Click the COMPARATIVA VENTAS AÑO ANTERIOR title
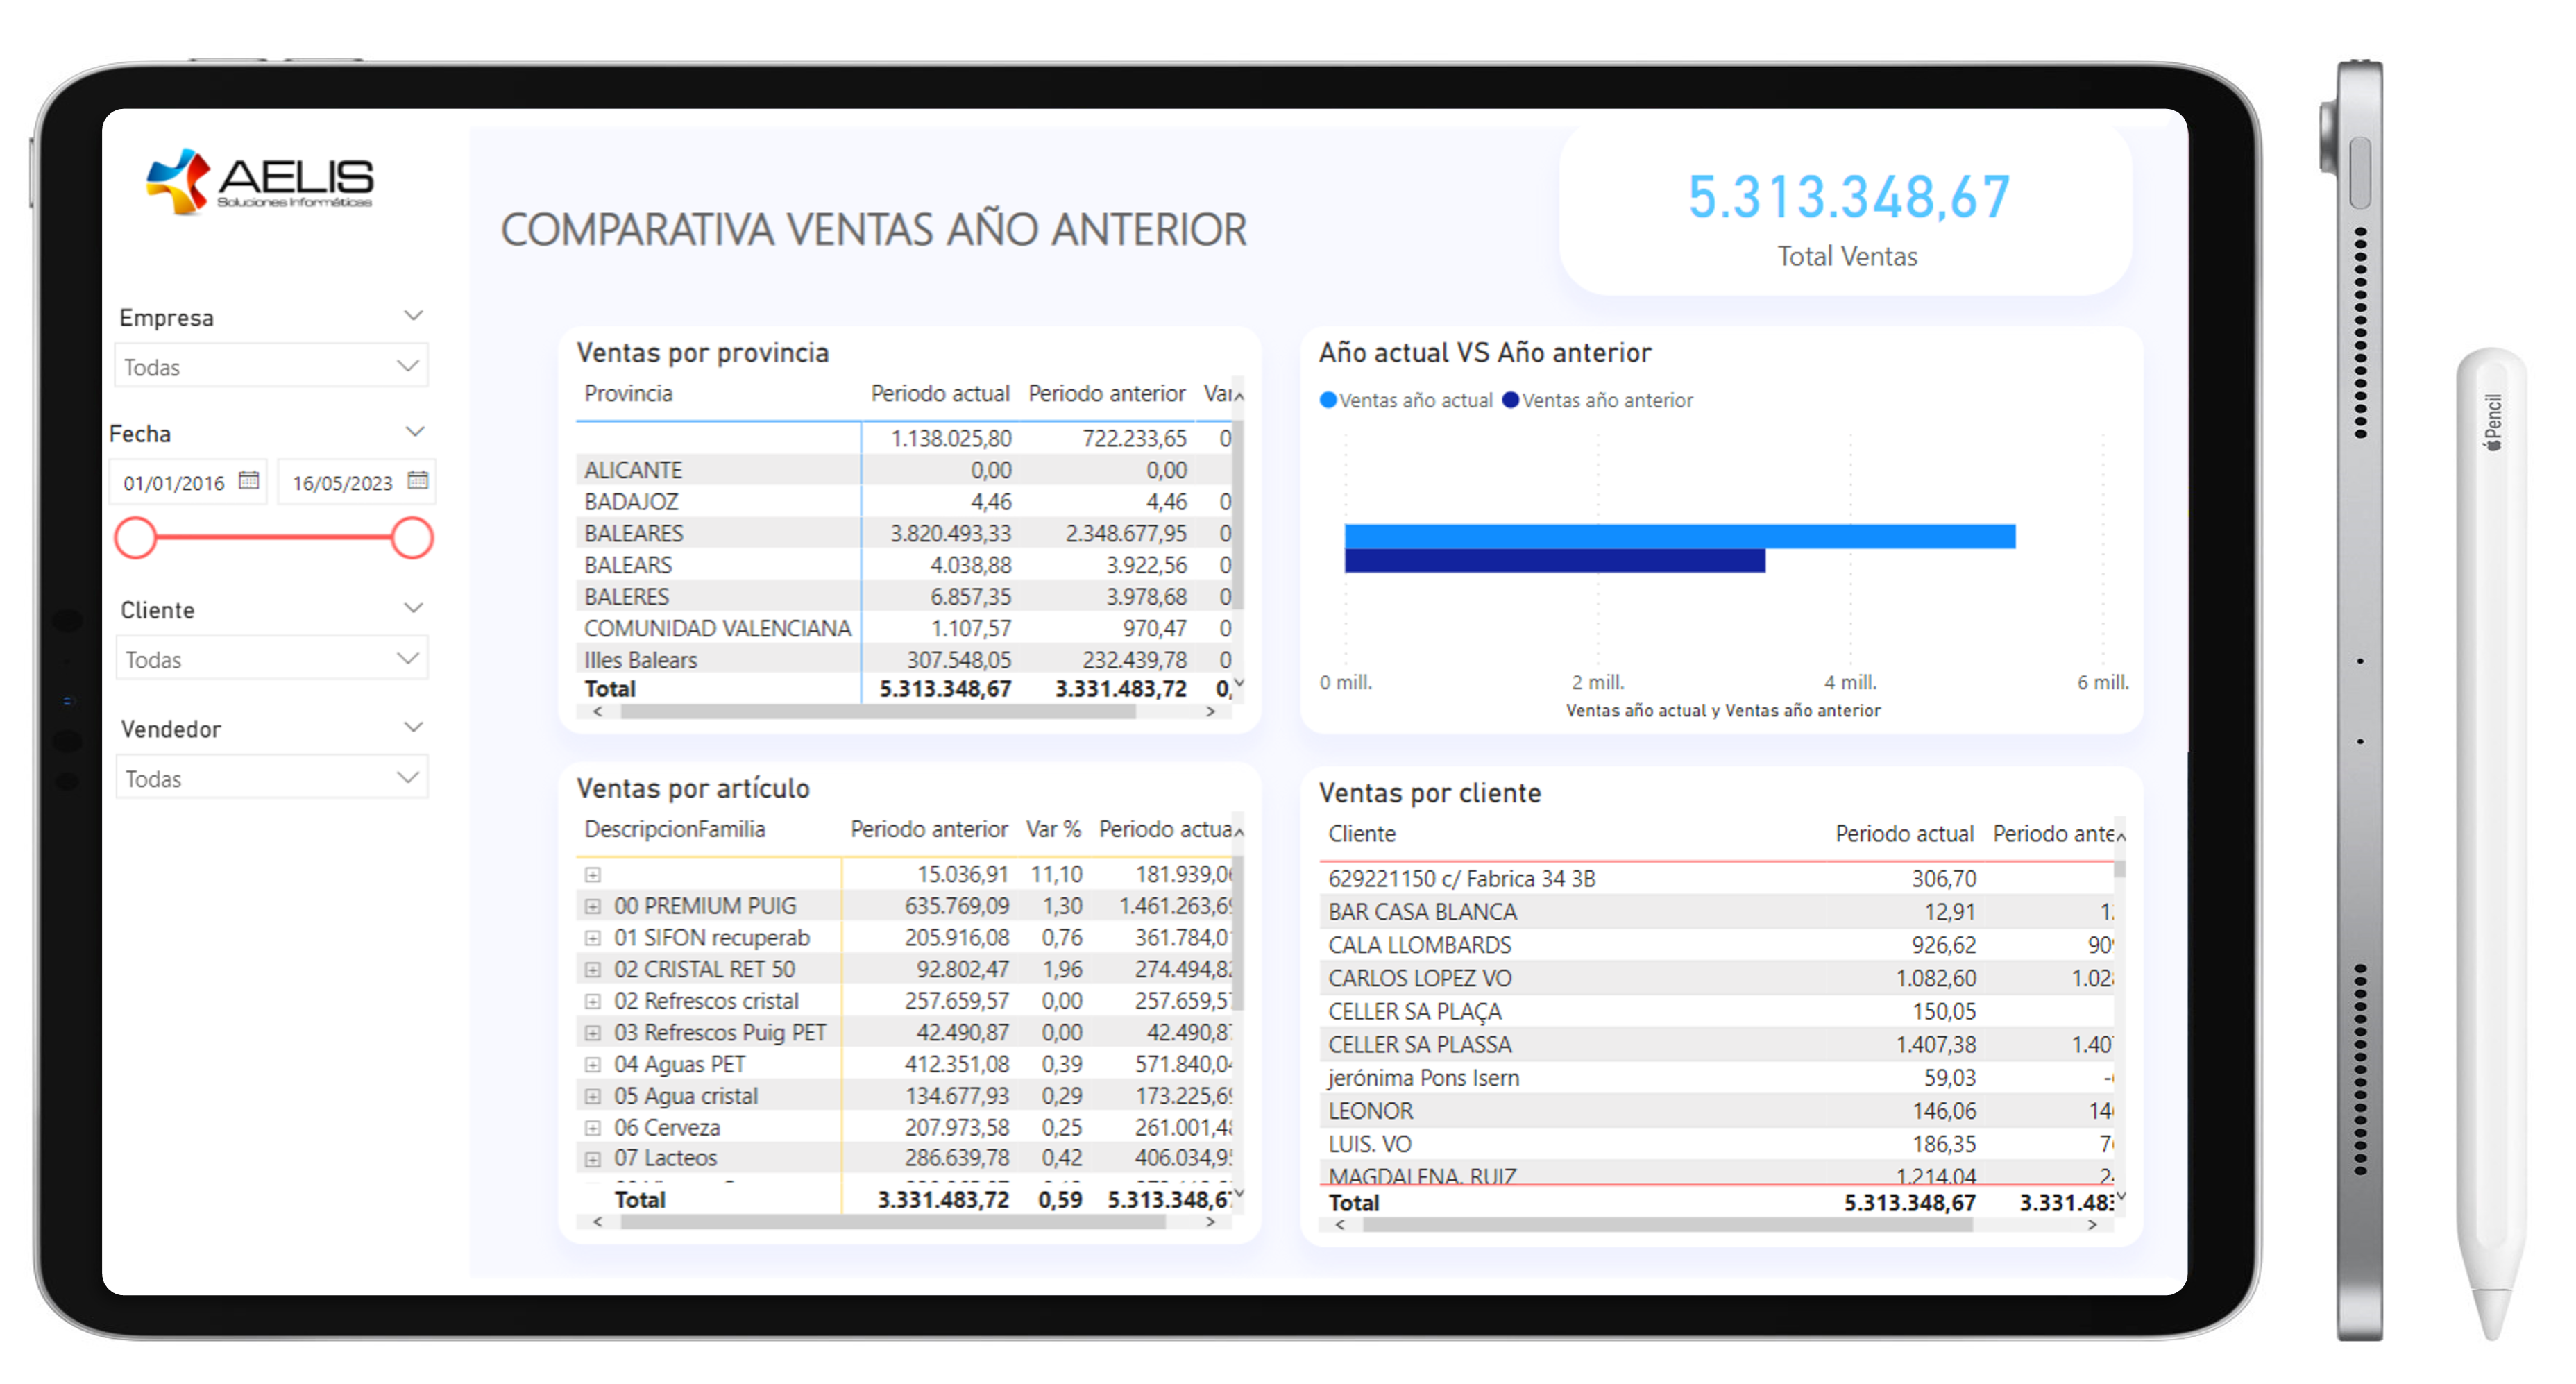2576x1384 pixels. [x=874, y=229]
